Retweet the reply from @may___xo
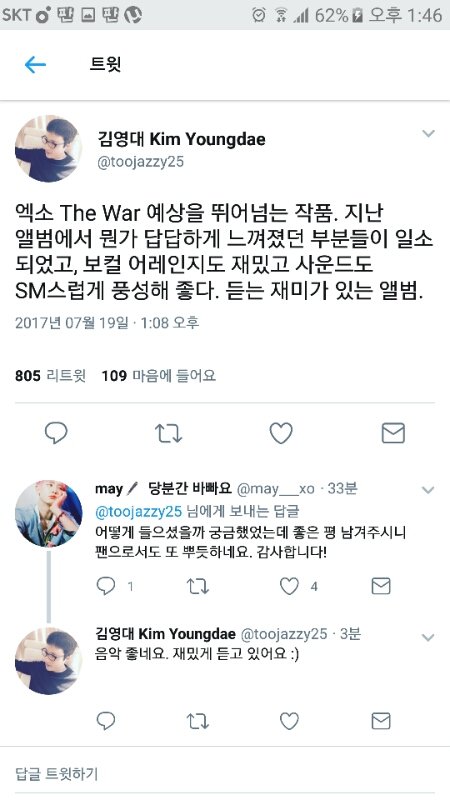 click(197, 586)
